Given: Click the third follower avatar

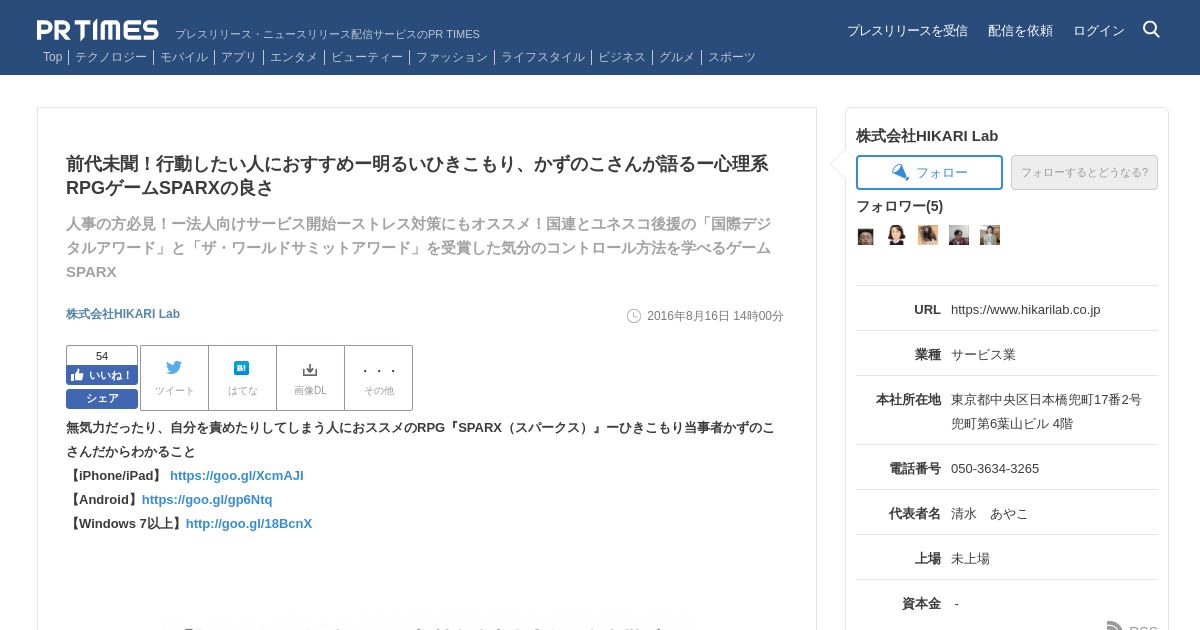Looking at the screenshot, I should click(x=928, y=235).
